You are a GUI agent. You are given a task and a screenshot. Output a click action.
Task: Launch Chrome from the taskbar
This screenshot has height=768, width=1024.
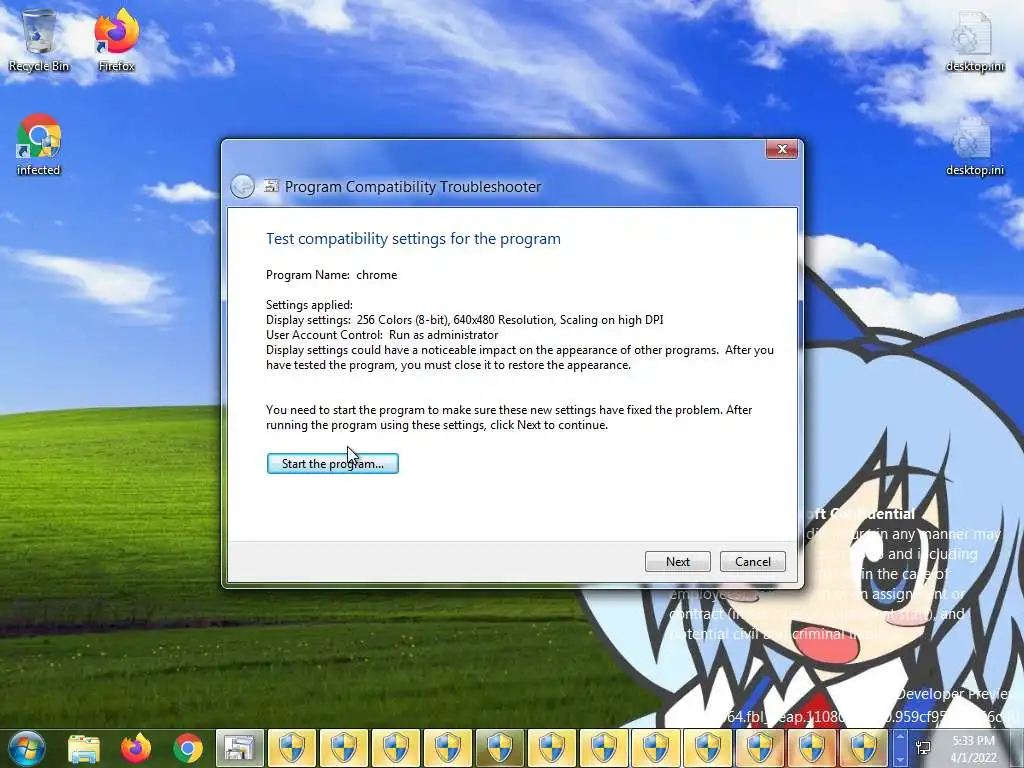(188, 748)
